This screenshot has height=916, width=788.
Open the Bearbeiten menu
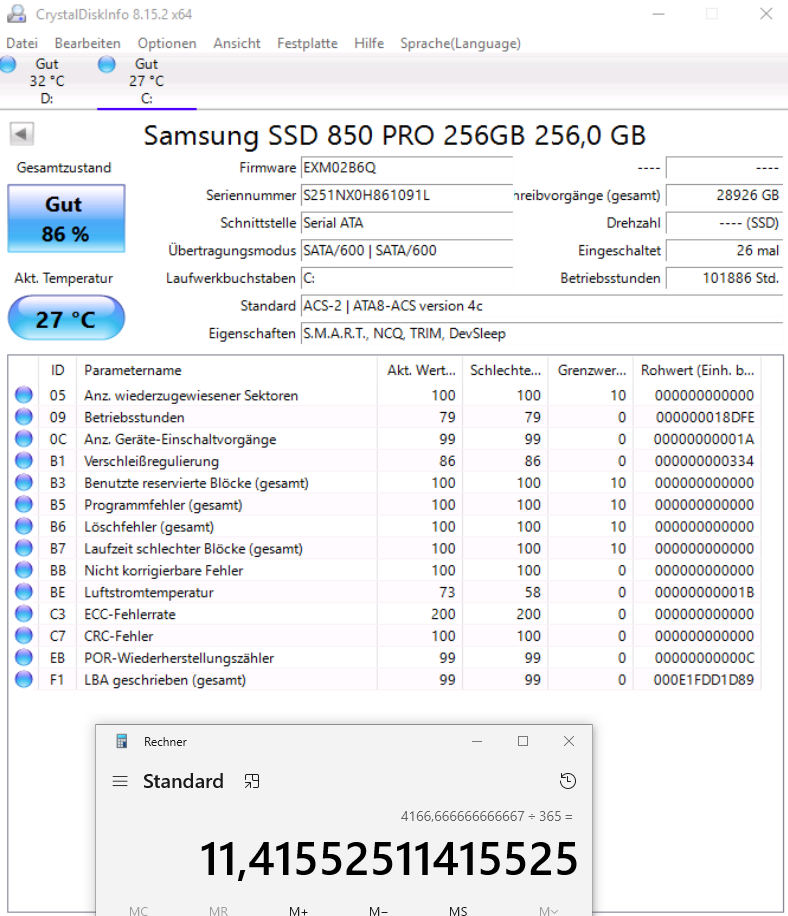[x=88, y=43]
